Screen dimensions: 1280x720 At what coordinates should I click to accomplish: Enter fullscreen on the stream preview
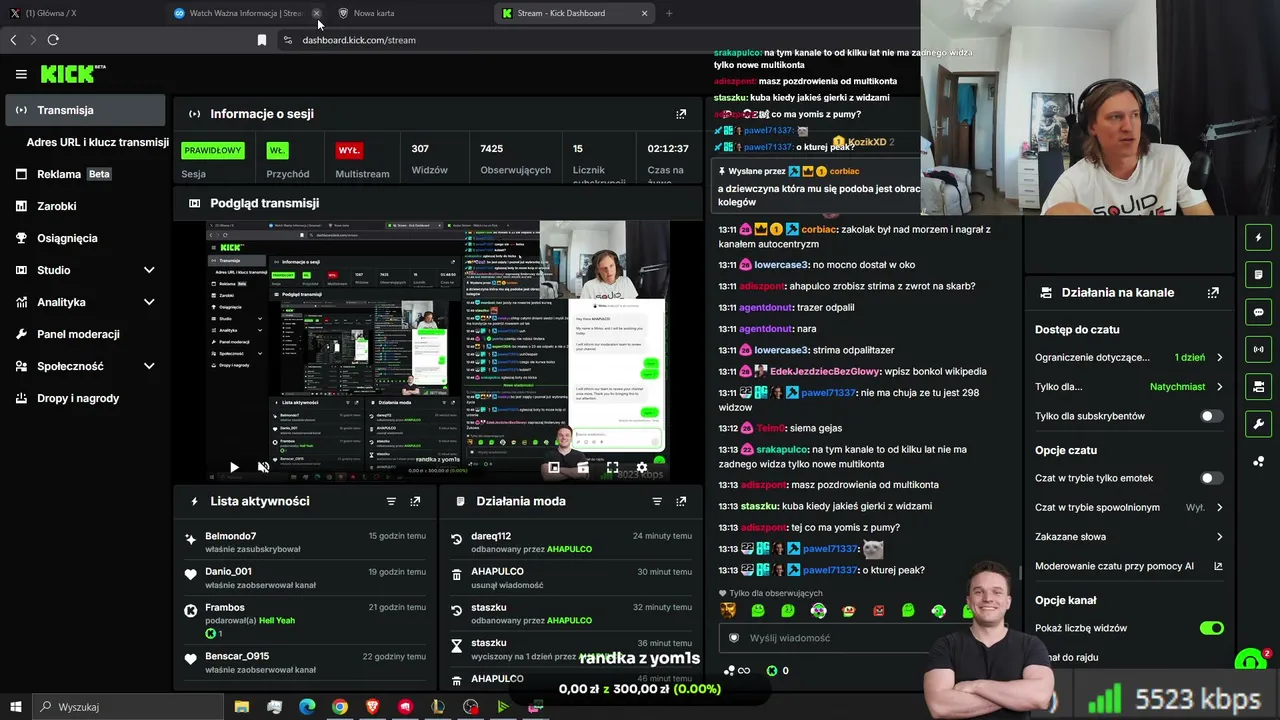click(x=612, y=467)
